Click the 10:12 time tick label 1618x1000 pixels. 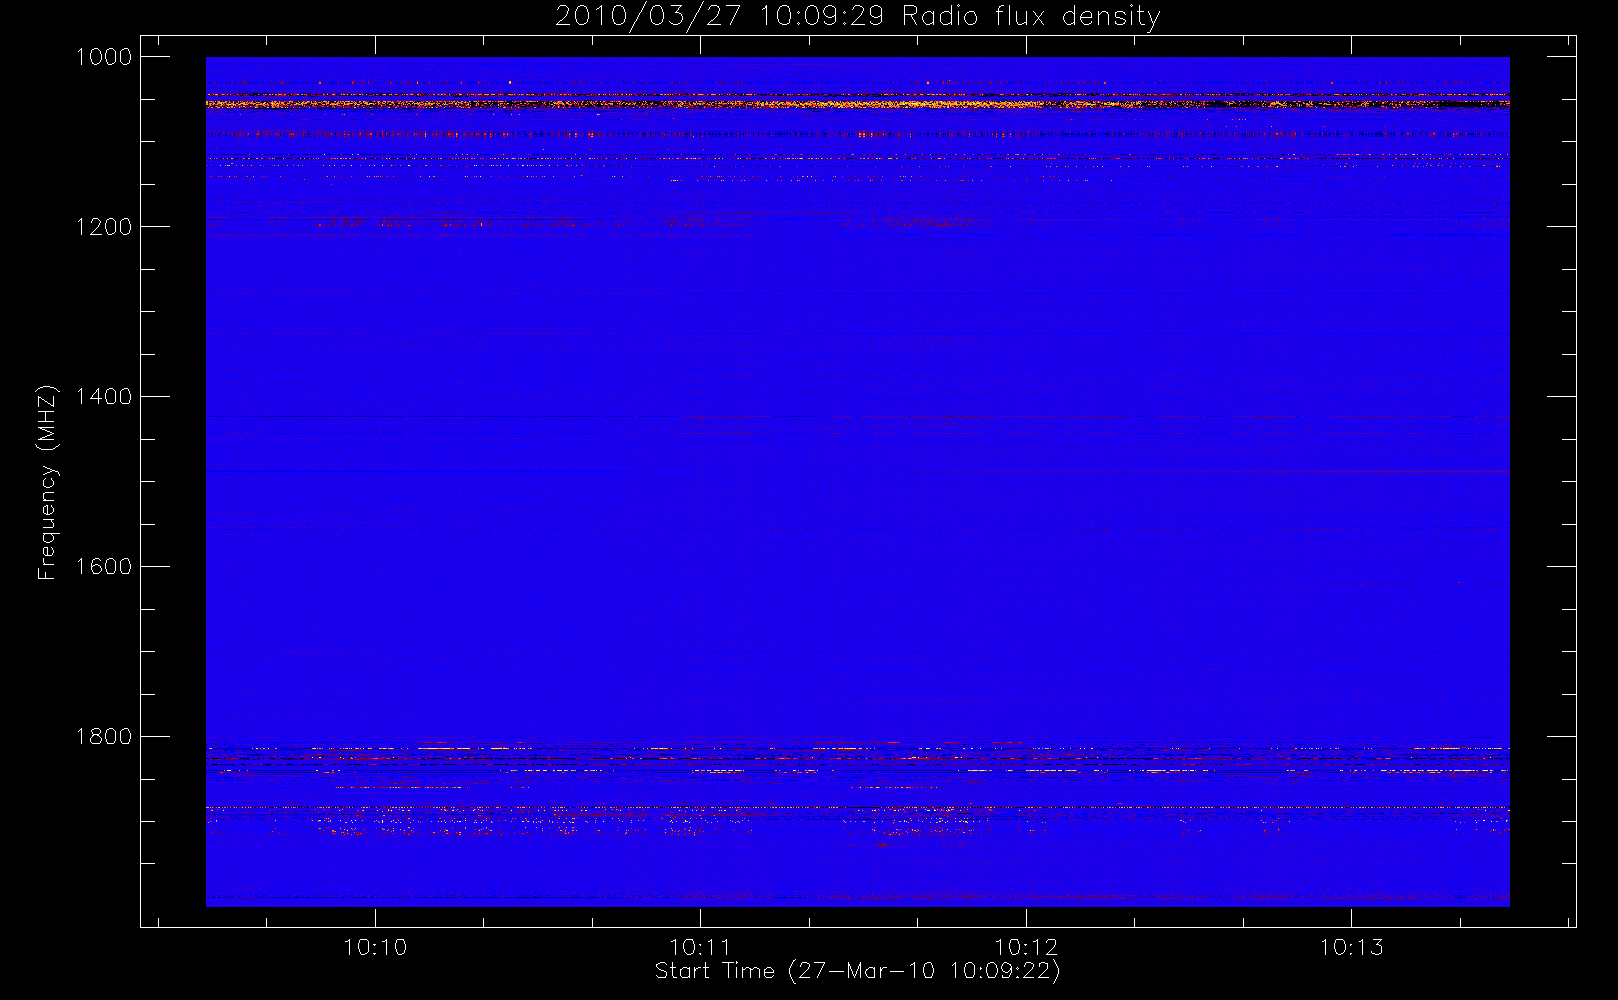[x=1026, y=947]
